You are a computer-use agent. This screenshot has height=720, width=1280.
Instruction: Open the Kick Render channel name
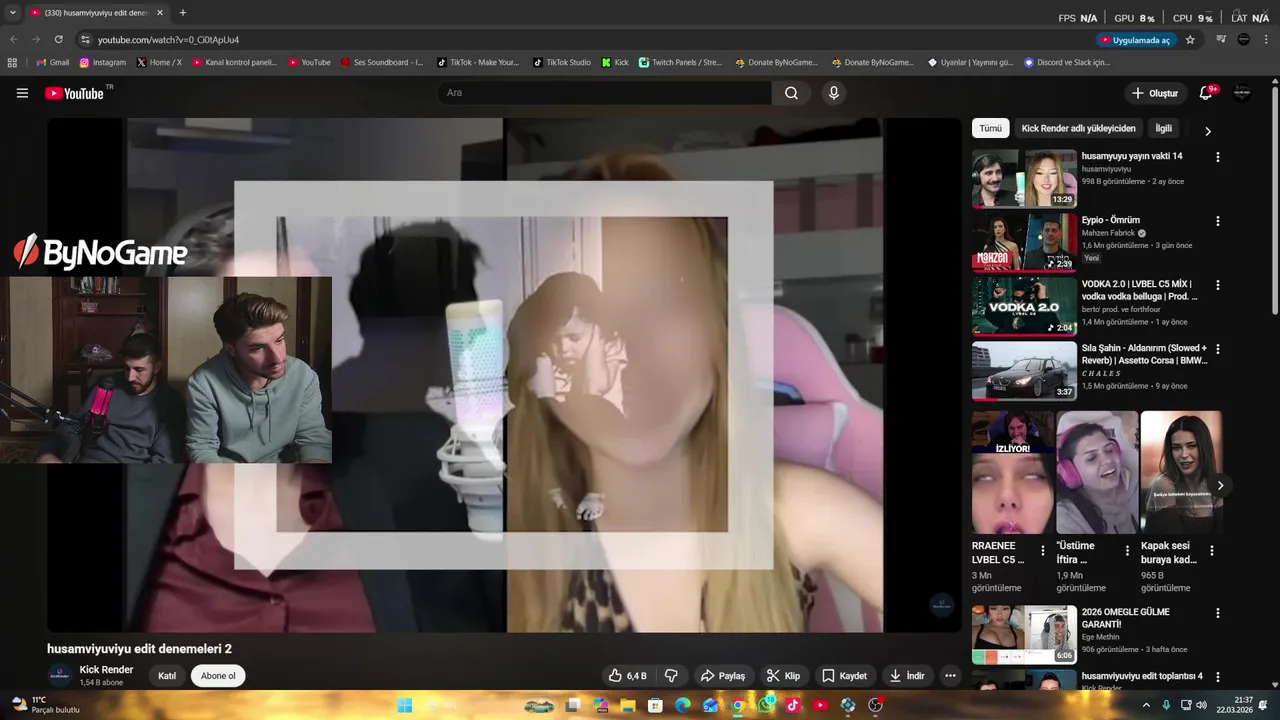pos(106,670)
